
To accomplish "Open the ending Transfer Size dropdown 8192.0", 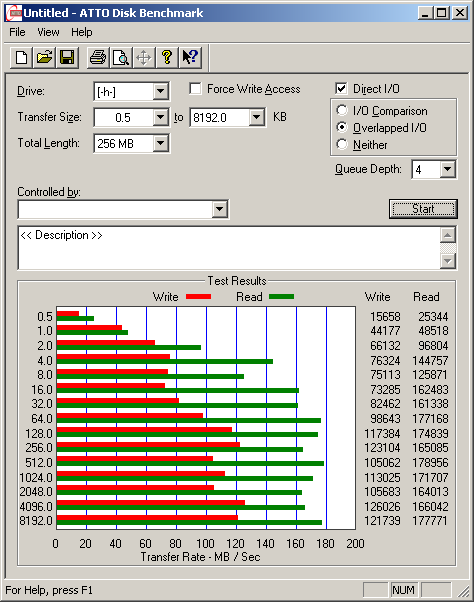I will point(256,117).
